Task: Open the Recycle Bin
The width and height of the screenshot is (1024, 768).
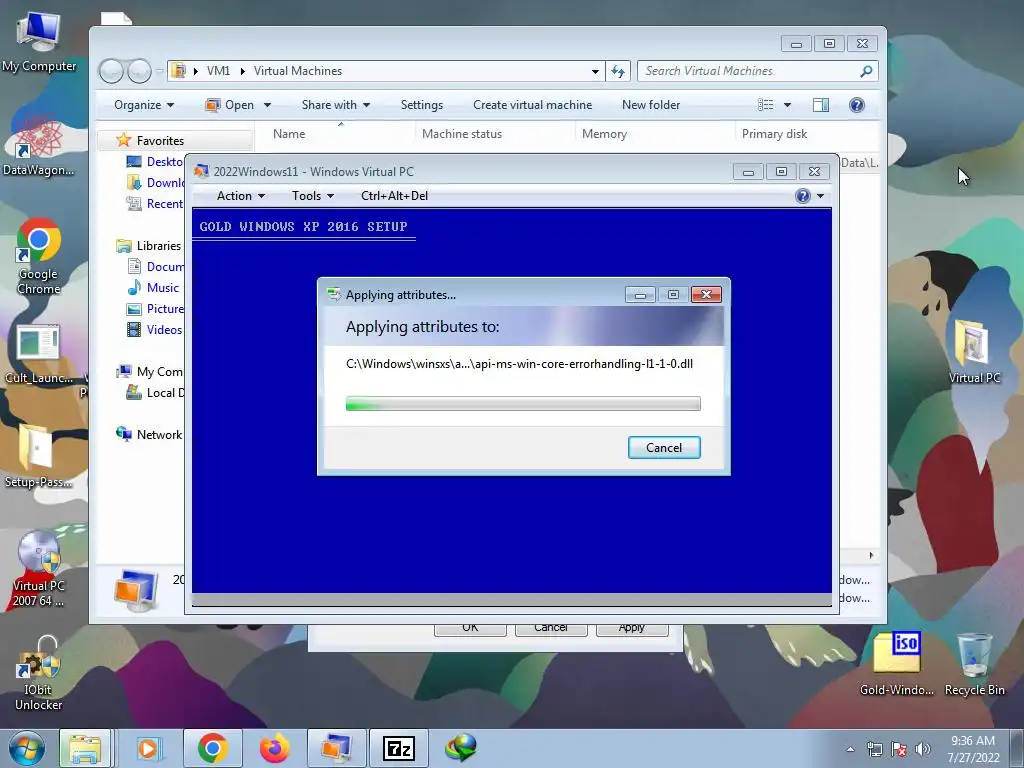Action: 974,664
